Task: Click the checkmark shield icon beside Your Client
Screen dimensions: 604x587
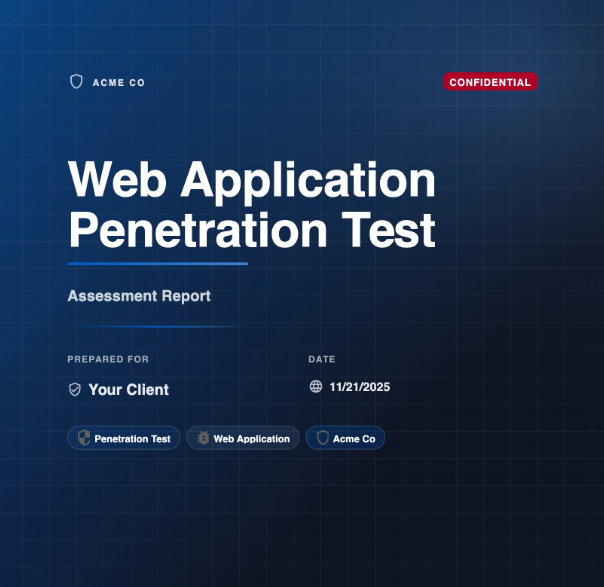Action: [x=75, y=389]
